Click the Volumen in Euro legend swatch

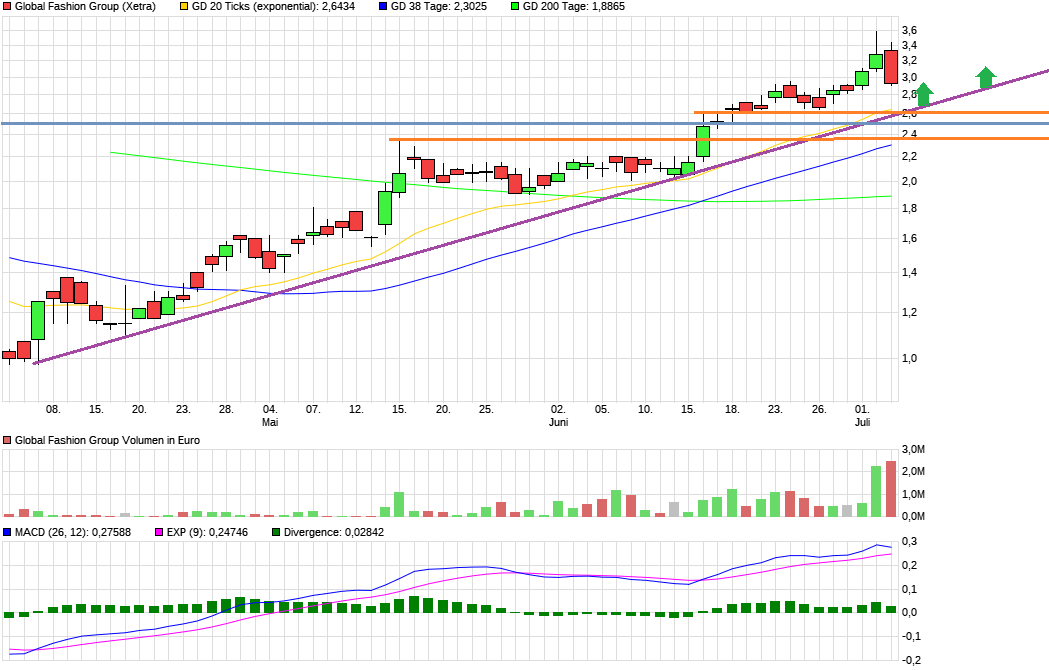8,440
